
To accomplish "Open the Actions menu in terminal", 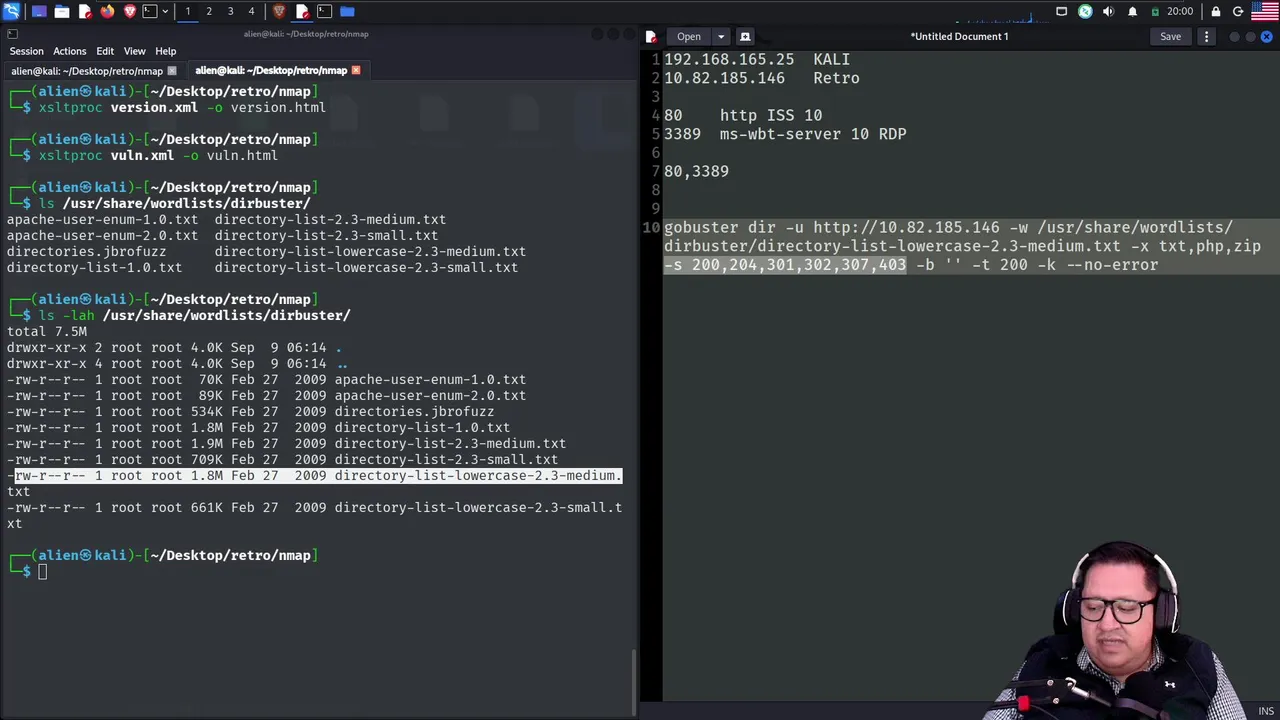I will (x=69, y=51).
